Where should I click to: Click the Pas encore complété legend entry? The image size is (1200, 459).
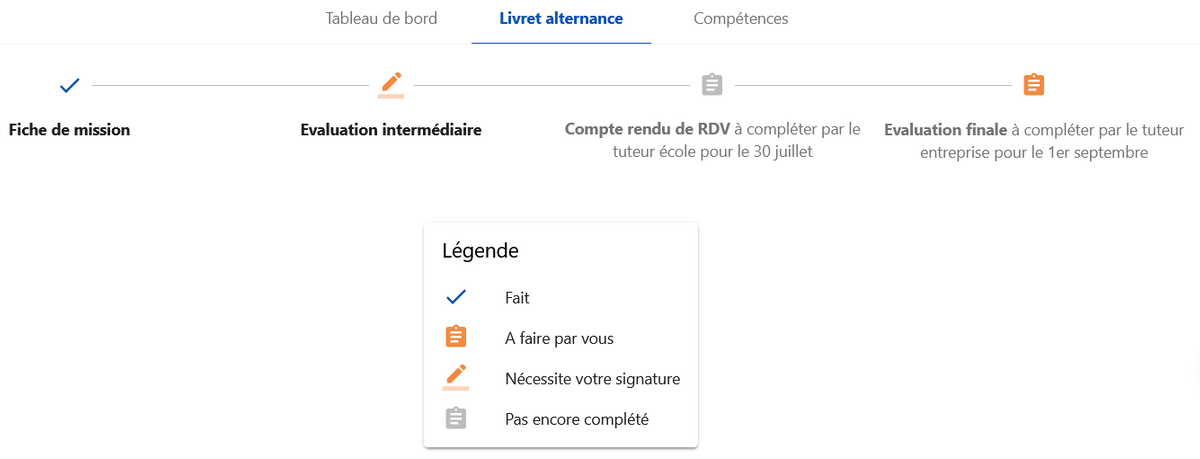[x=577, y=419]
